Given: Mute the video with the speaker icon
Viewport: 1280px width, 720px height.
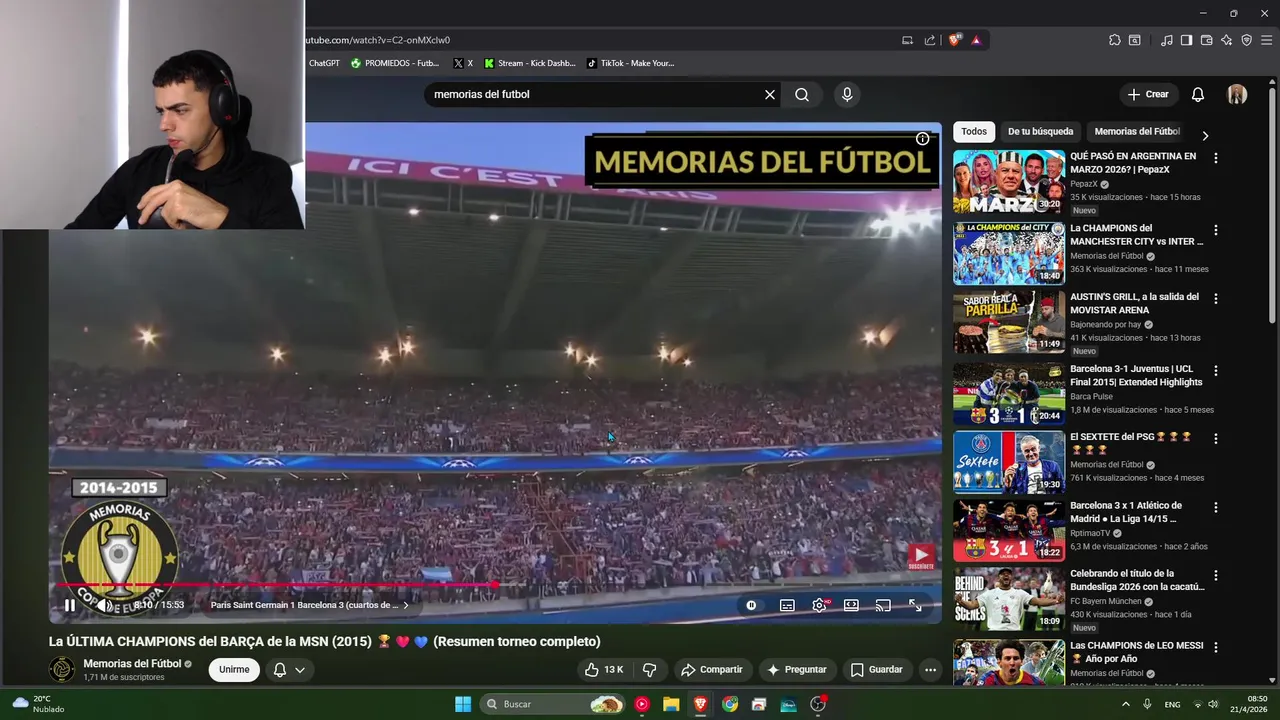Looking at the screenshot, I should [103, 605].
